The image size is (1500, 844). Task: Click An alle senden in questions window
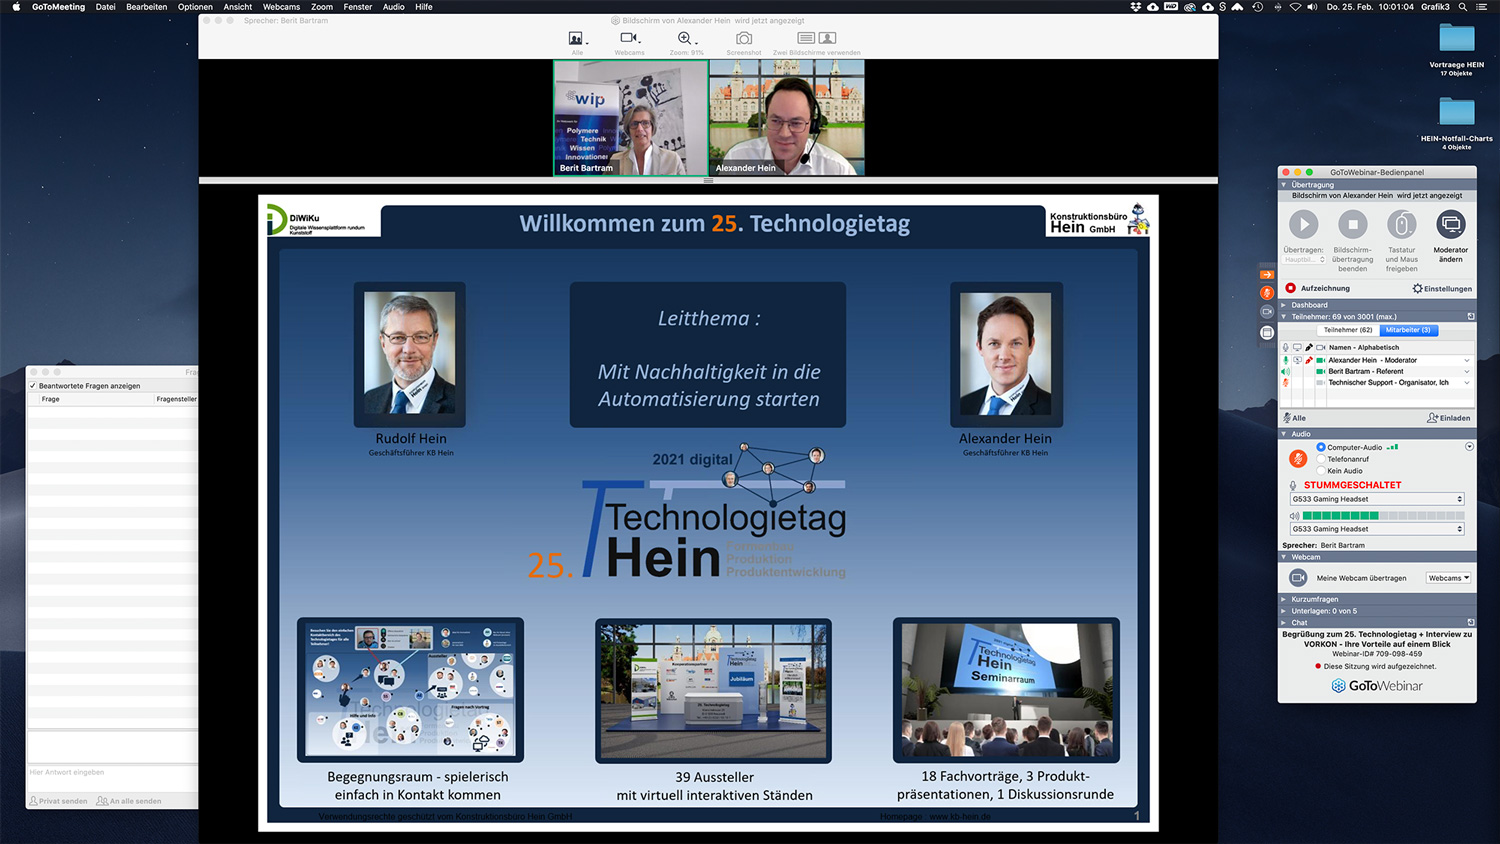point(129,801)
